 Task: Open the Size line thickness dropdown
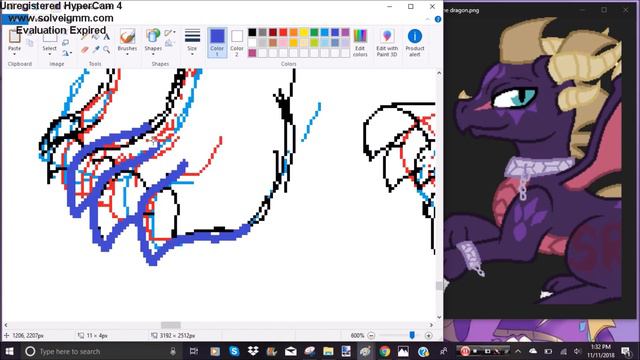[x=192, y=42]
